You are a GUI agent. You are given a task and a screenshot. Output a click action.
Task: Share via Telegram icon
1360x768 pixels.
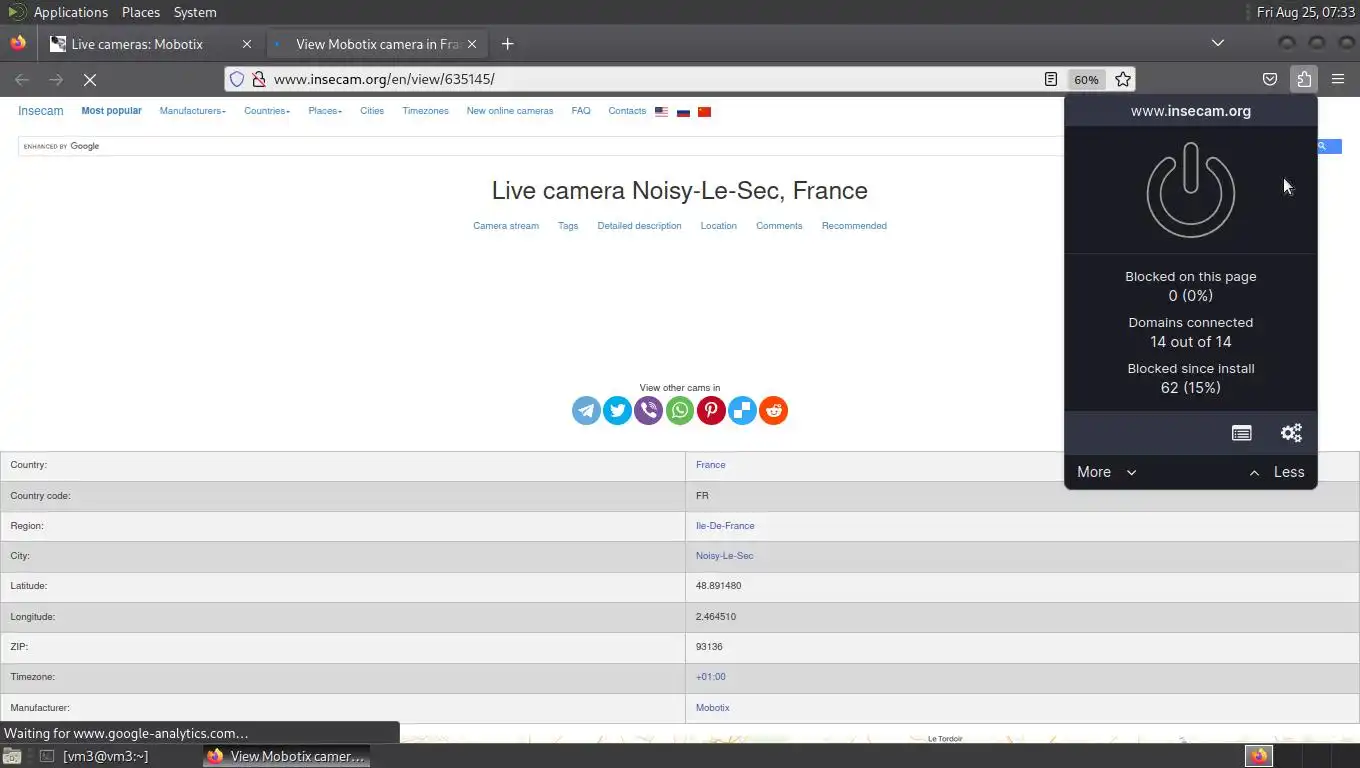pos(586,410)
